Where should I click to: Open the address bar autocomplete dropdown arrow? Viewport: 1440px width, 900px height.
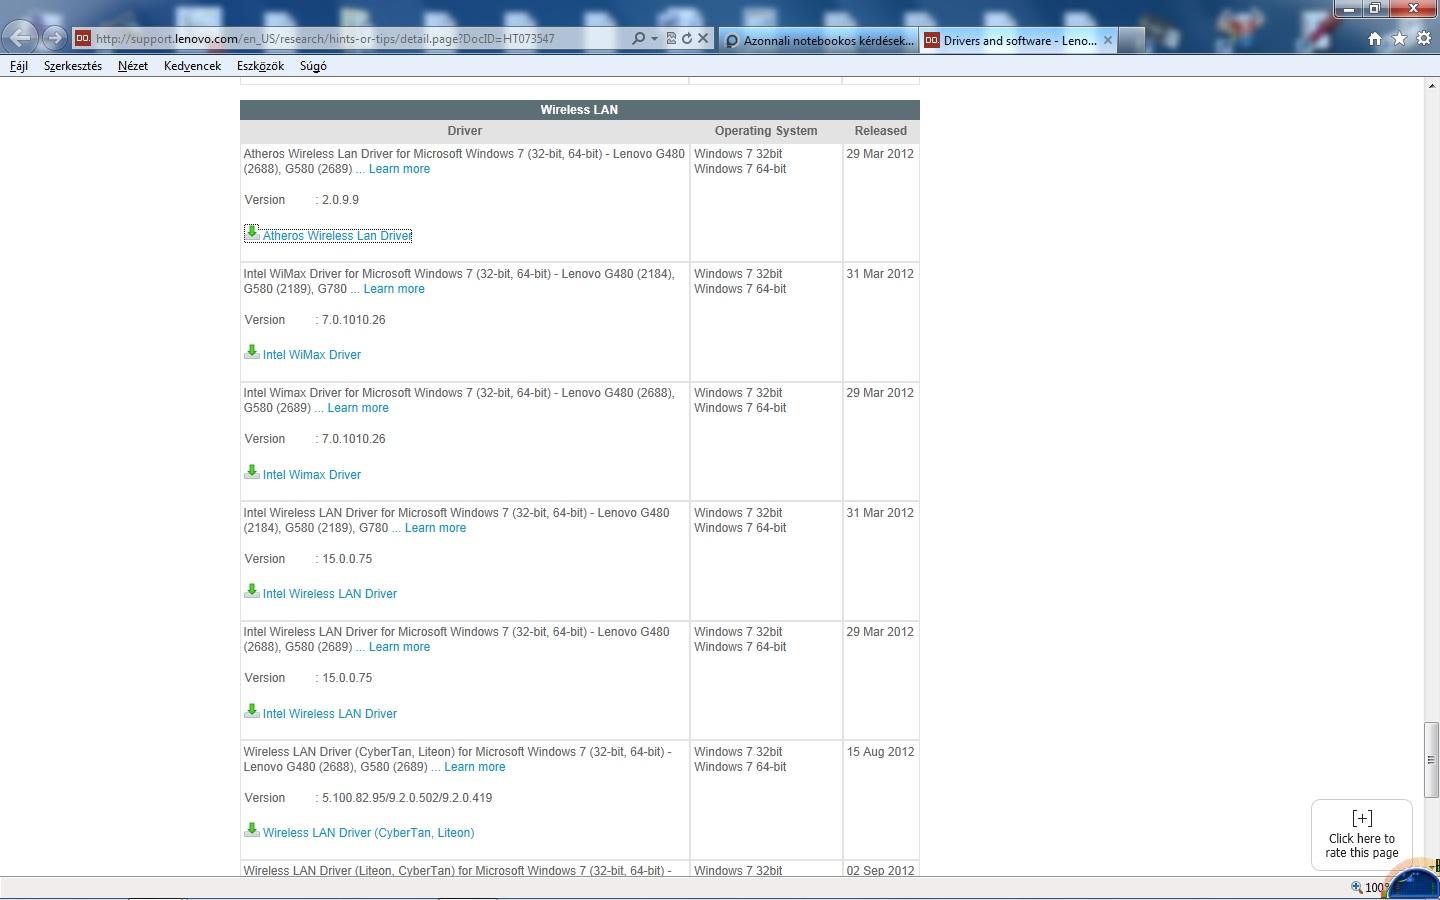pyautogui.click(x=654, y=39)
